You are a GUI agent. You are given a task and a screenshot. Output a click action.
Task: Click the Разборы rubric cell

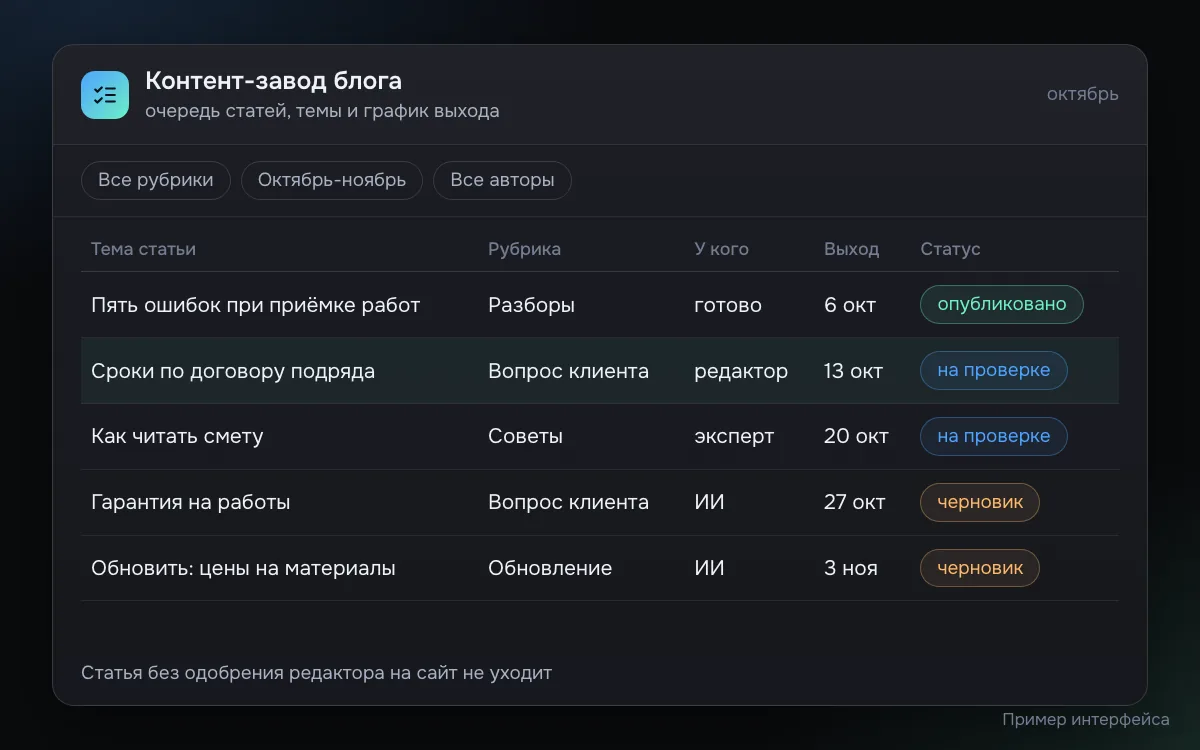[x=531, y=305]
